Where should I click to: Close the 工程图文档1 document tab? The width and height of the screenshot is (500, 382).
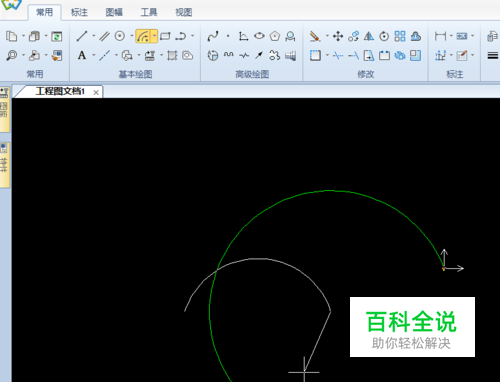(x=96, y=92)
